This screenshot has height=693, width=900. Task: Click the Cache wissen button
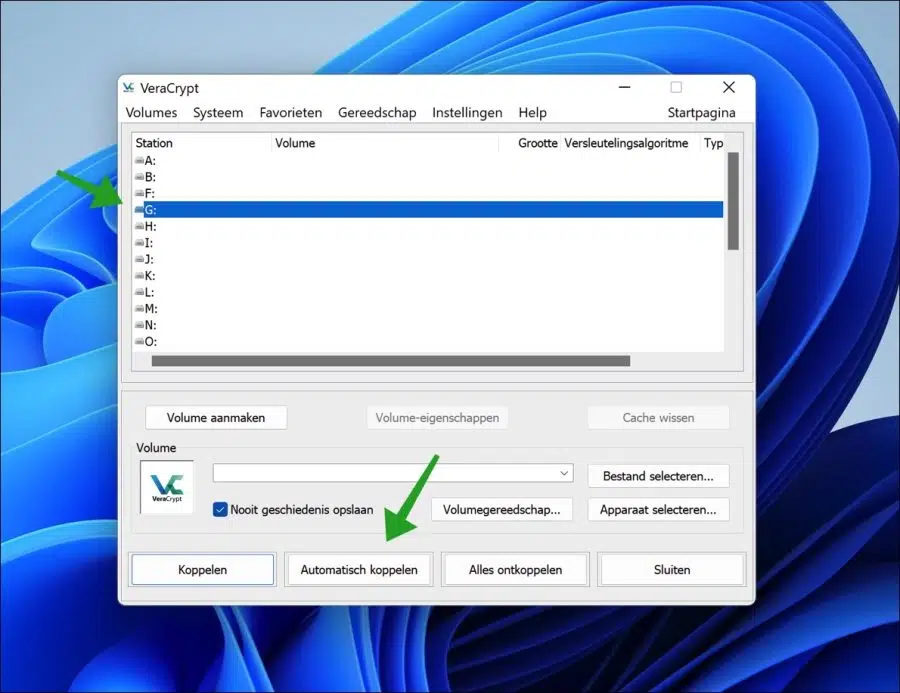(x=658, y=417)
